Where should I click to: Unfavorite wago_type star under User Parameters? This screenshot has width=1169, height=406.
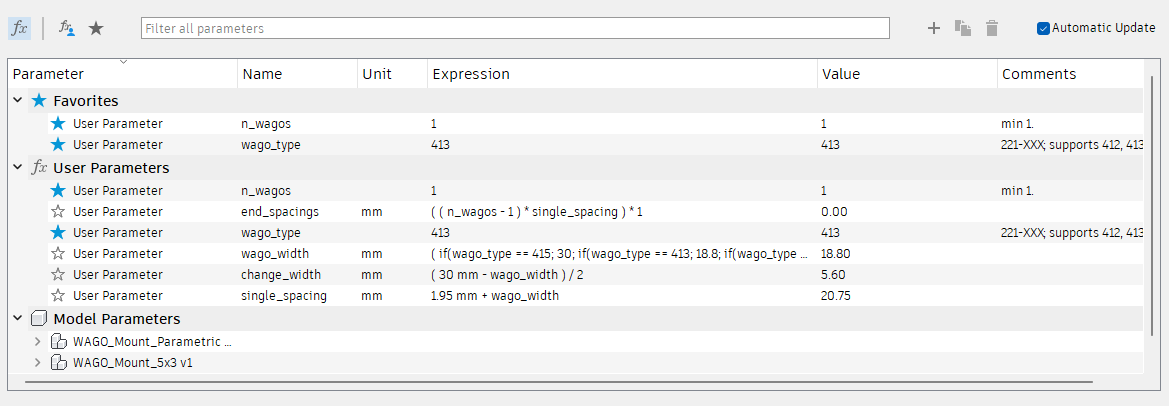[58, 232]
